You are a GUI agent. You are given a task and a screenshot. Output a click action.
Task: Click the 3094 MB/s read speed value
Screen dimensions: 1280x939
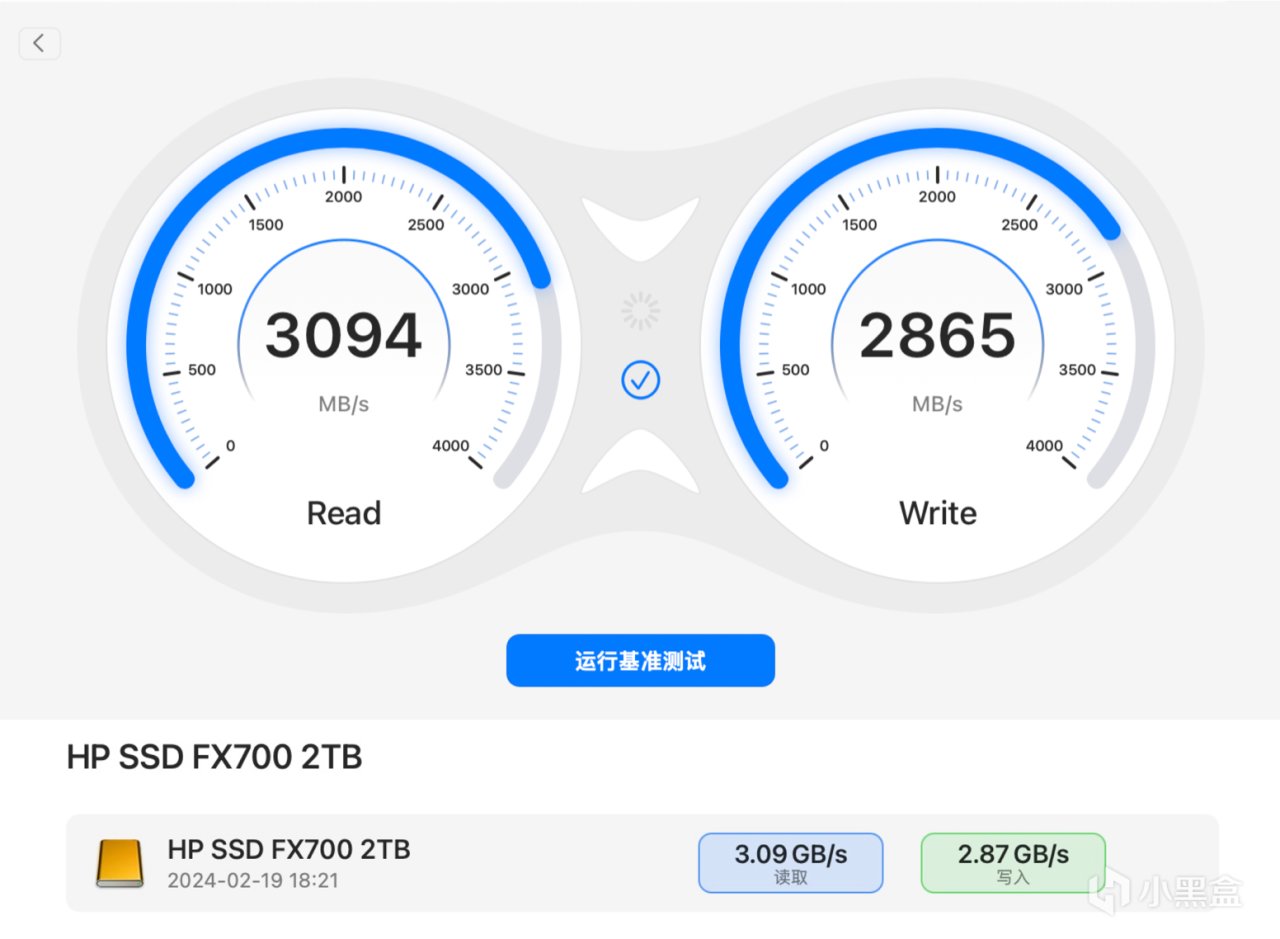coord(343,336)
